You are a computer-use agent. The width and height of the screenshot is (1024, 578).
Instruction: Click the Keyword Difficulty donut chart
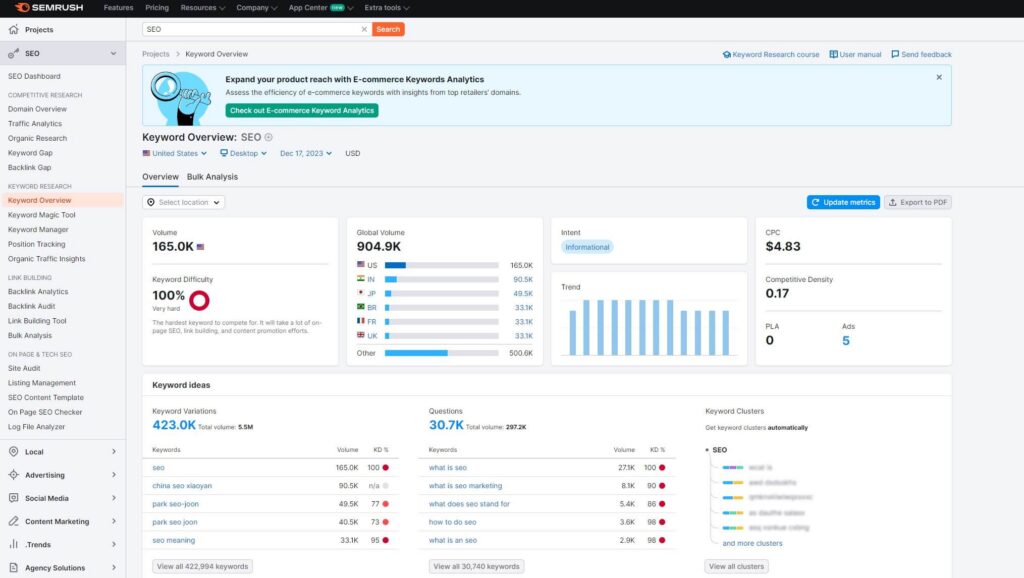coord(199,300)
